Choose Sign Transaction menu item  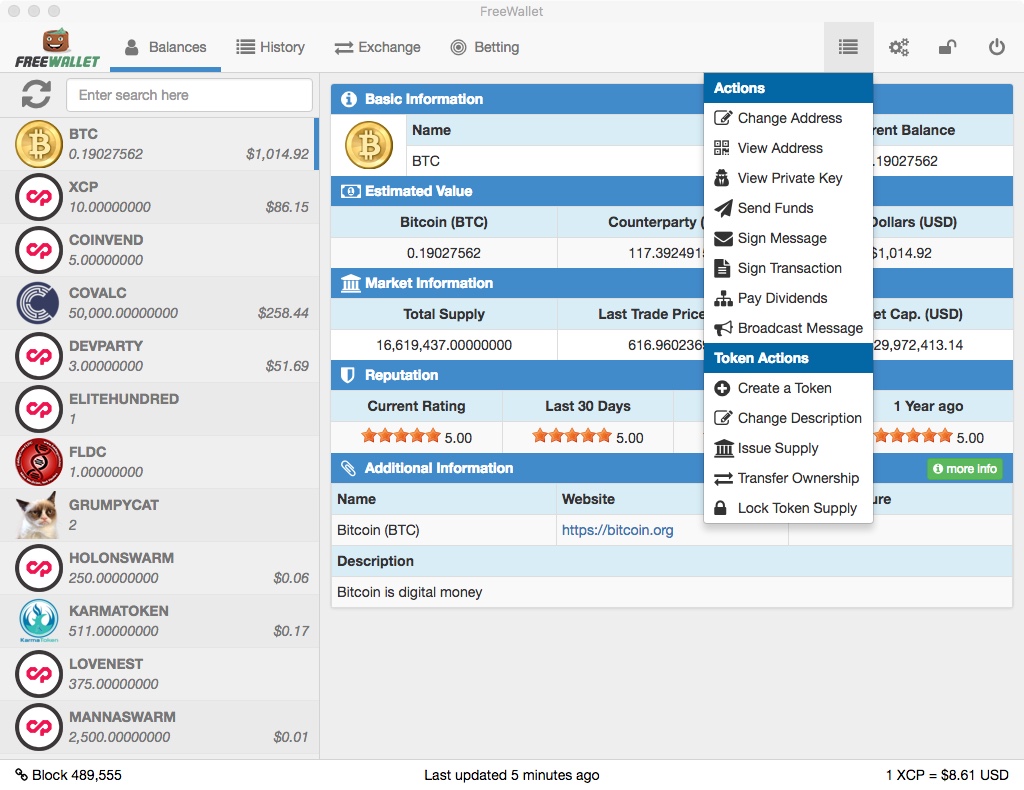point(788,268)
